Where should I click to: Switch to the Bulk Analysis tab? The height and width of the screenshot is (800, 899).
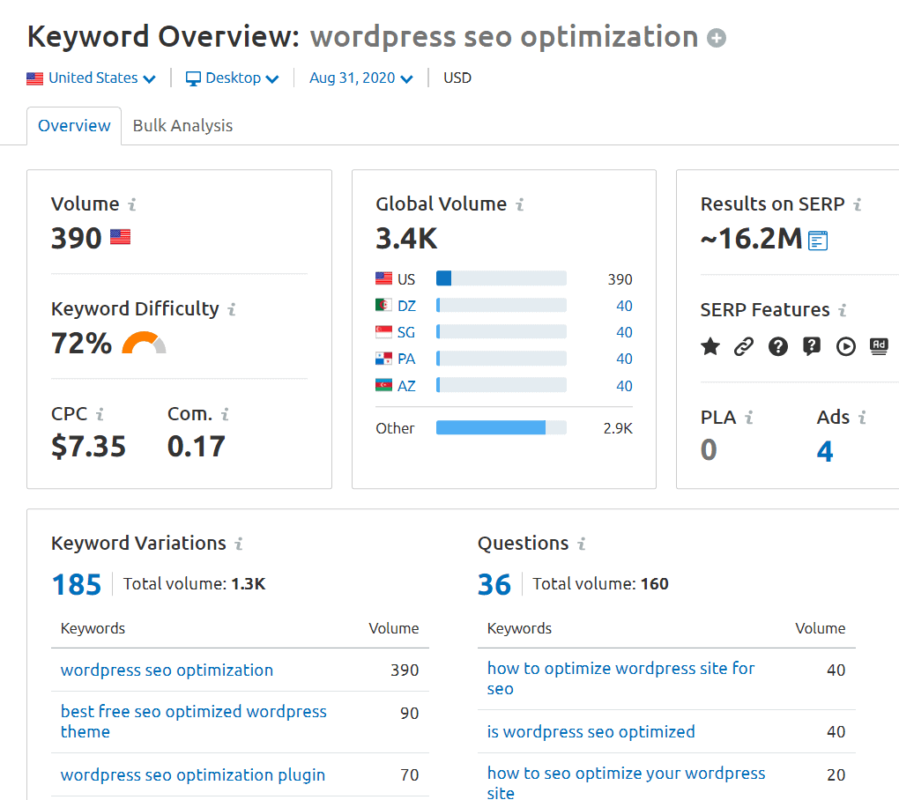(x=183, y=126)
